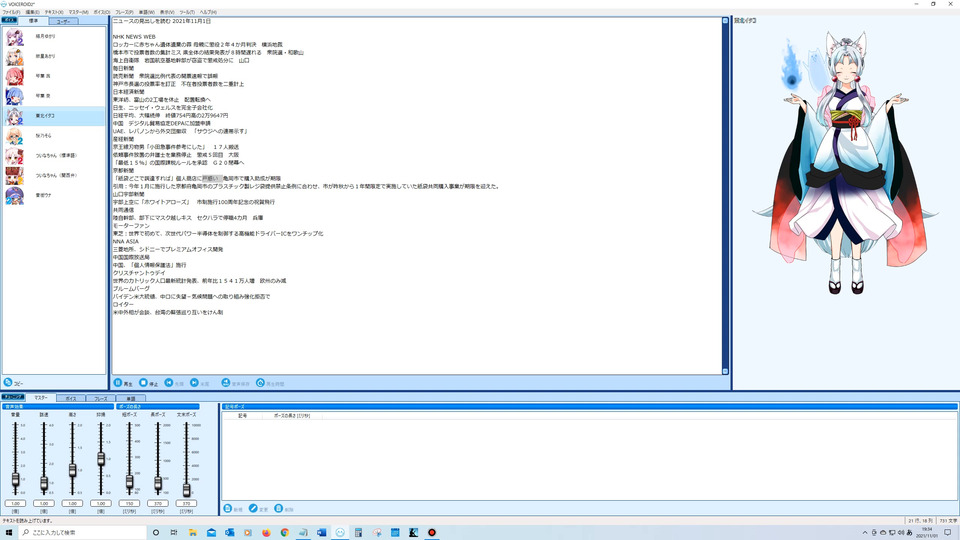Click the 記号 column header
The width and height of the screenshot is (960, 540).
tap(242, 416)
